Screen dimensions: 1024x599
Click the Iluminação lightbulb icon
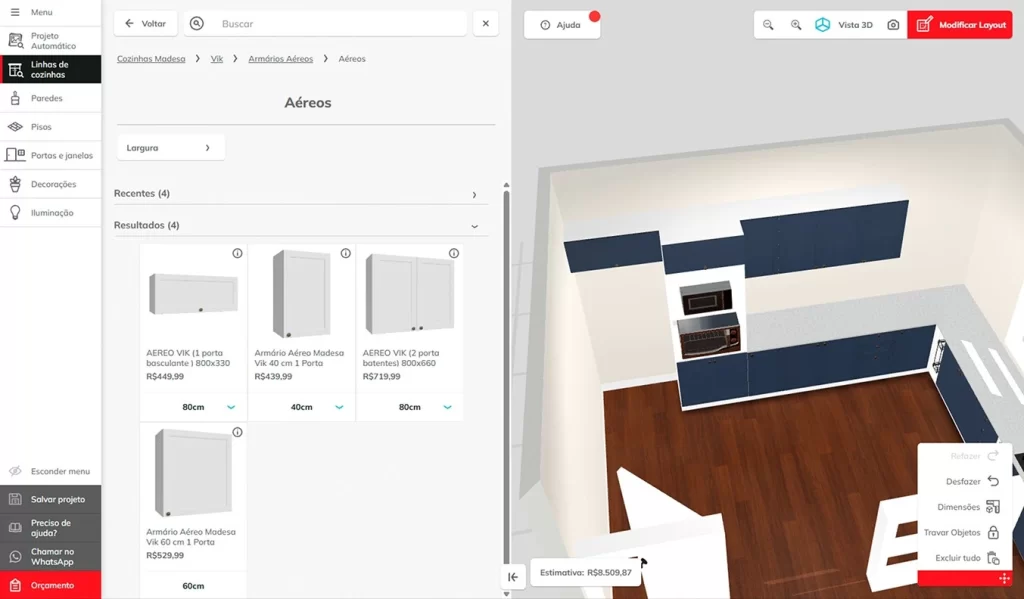(x=15, y=213)
